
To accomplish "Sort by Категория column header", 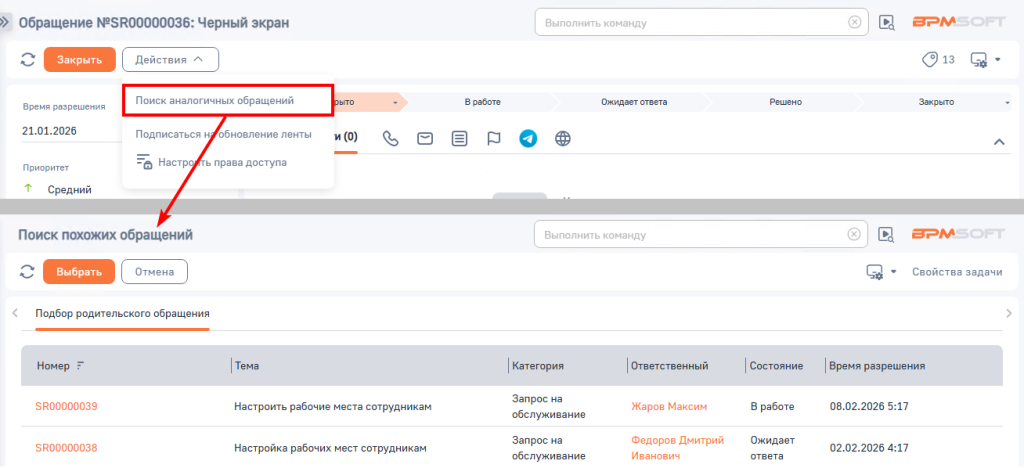I will (x=538, y=366).
